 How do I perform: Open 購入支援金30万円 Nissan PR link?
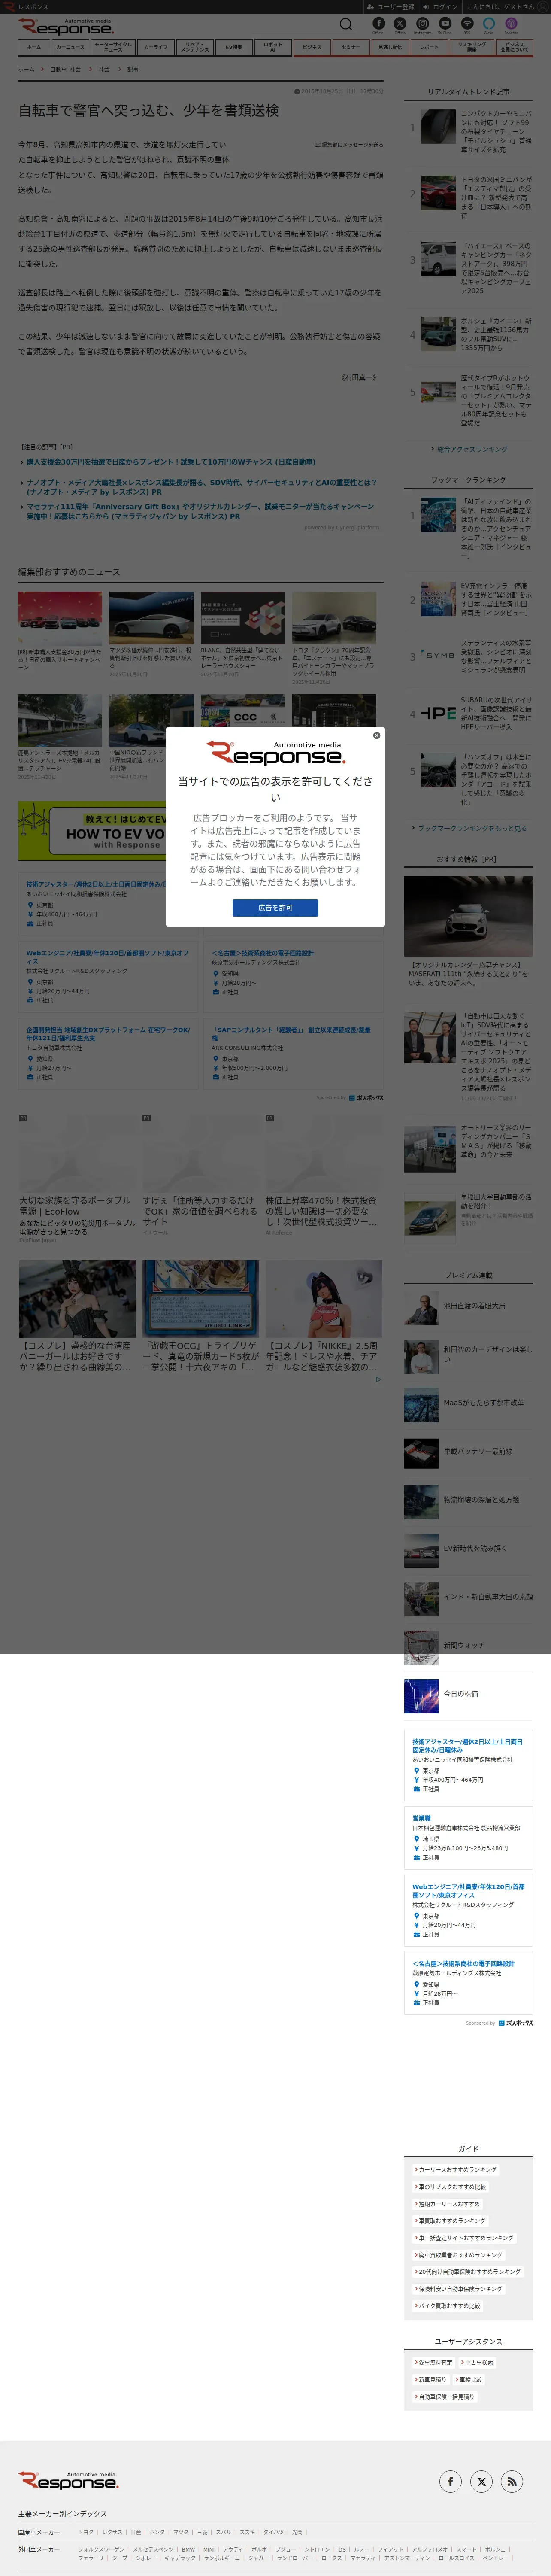tap(170, 462)
